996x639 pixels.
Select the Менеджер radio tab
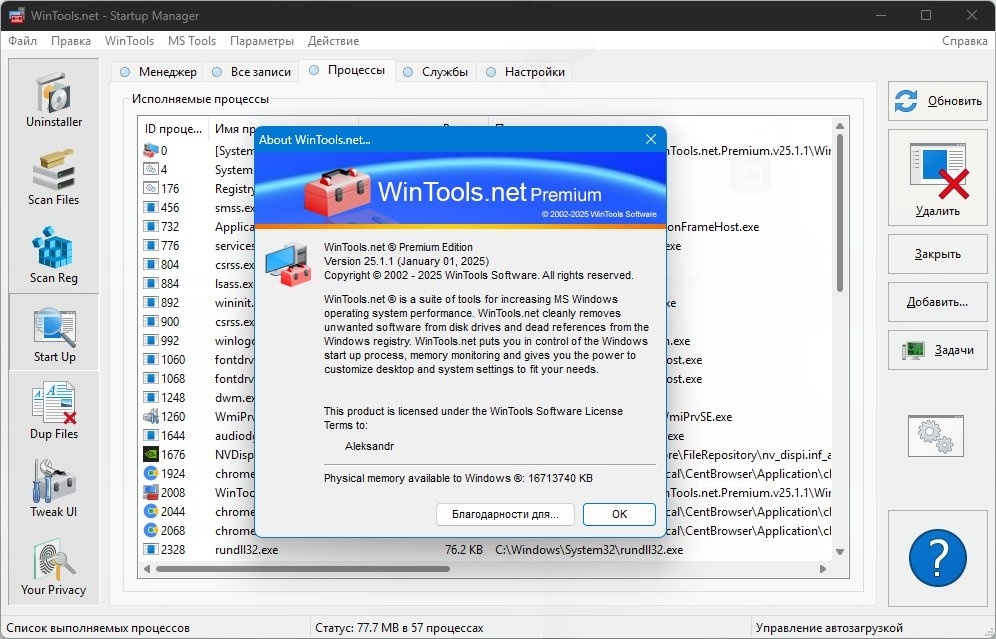158,72
